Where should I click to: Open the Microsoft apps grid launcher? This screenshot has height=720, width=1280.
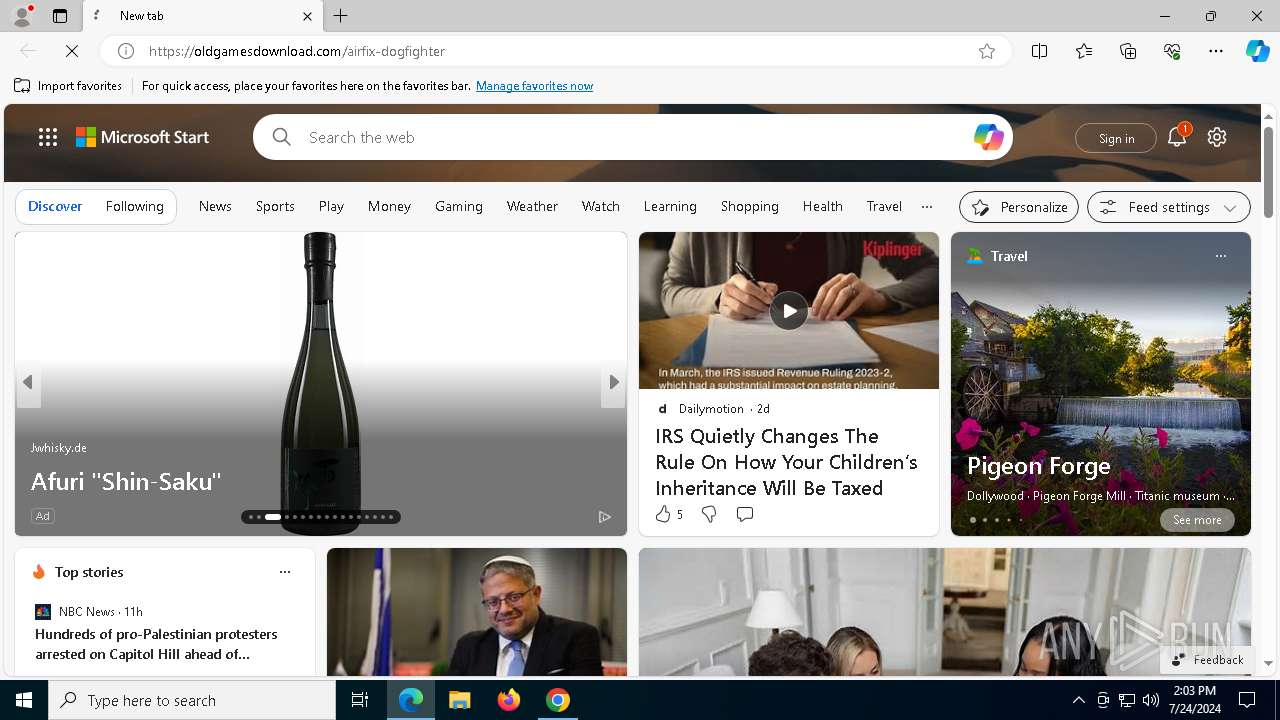(48, 137)
